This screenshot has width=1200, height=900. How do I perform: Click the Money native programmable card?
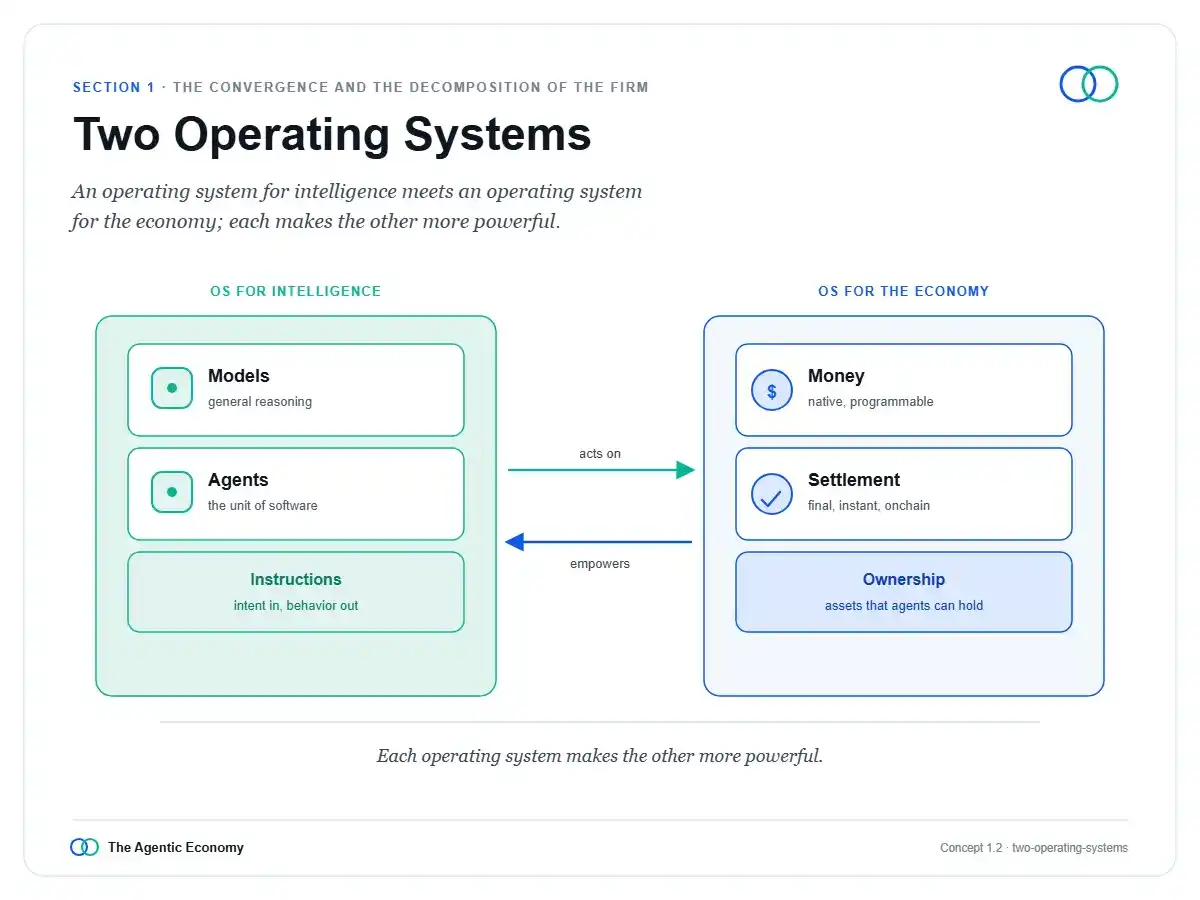coord(904,390)
